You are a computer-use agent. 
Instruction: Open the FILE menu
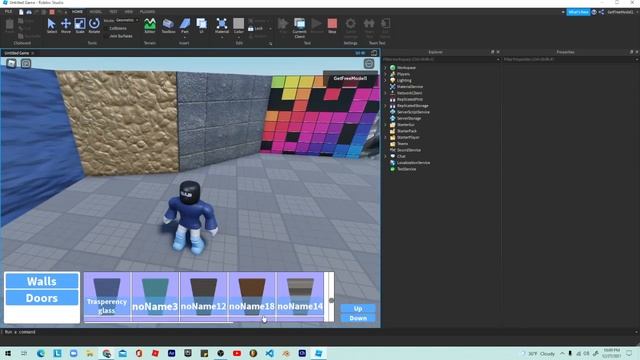(x=8, y=12)
